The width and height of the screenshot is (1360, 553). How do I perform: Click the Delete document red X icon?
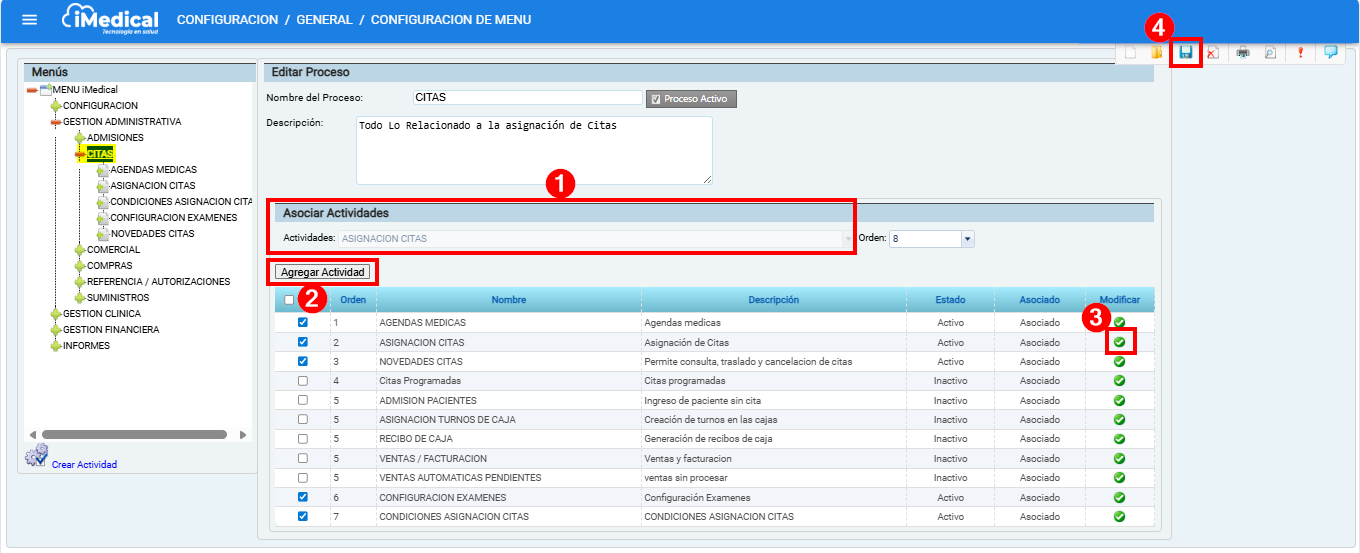tap(1213, 53)
